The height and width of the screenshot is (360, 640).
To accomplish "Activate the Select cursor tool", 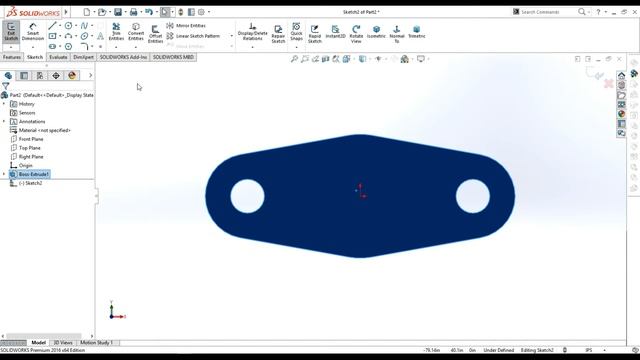I will point(164,12).
